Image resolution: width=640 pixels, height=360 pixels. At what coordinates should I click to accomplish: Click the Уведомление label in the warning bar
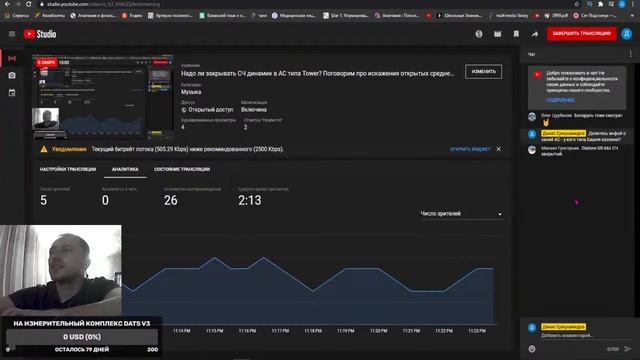pos(69,149)
